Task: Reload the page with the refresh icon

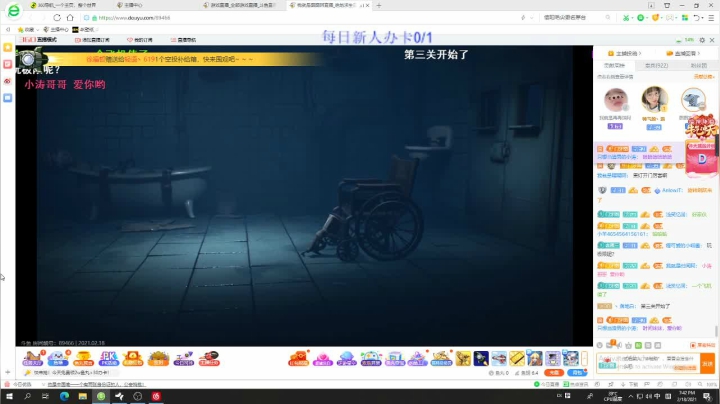Action: click(x=57, y=17)
